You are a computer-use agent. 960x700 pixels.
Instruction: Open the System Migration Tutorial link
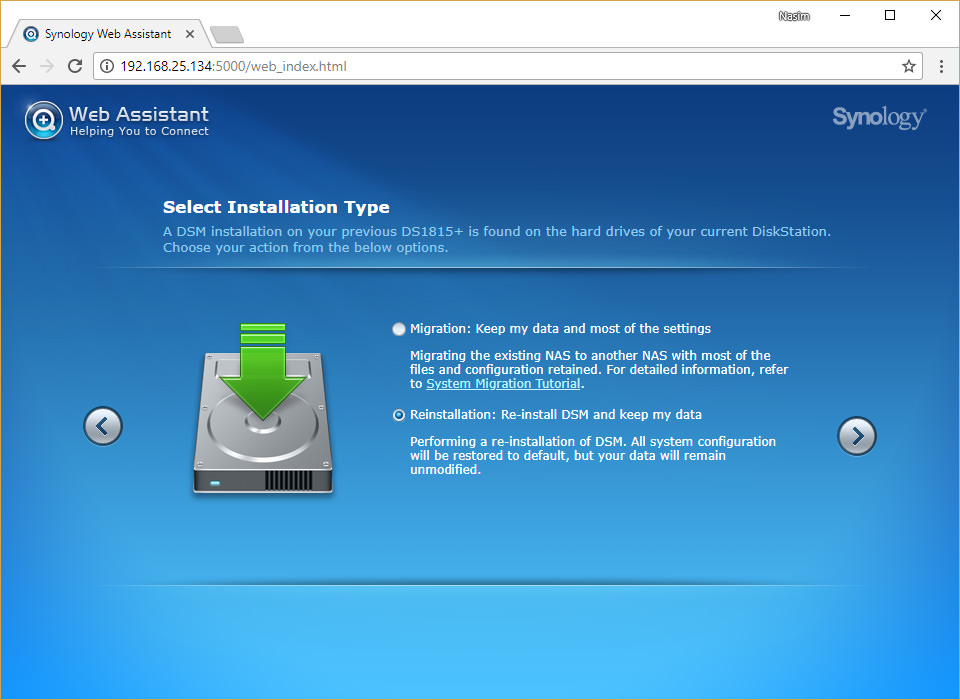click(x=503, y=384)
